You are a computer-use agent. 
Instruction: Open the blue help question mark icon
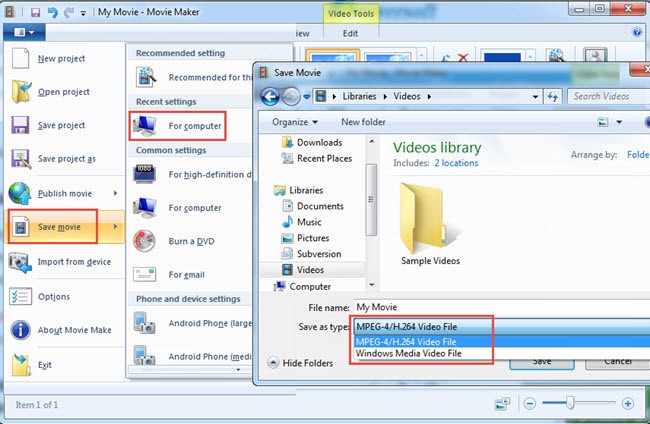point(637,32)
